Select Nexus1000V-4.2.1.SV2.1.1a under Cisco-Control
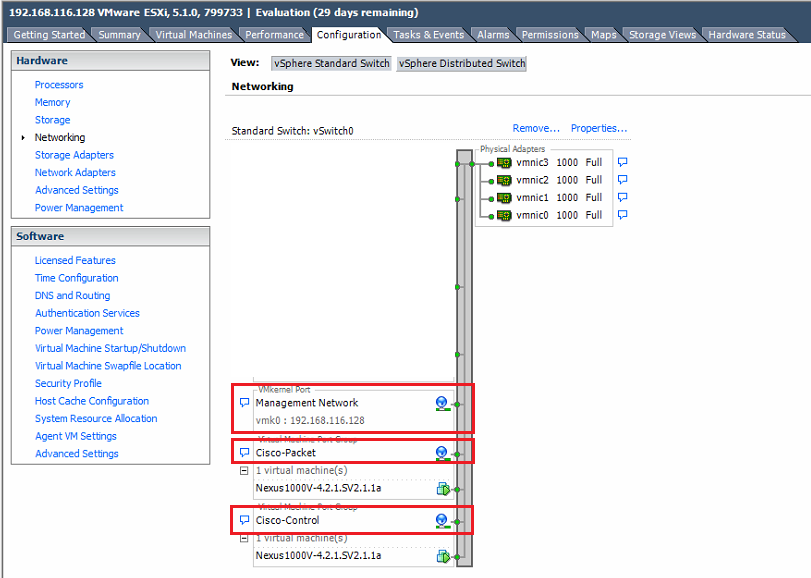The image size is (811, 578). point(318,556)
